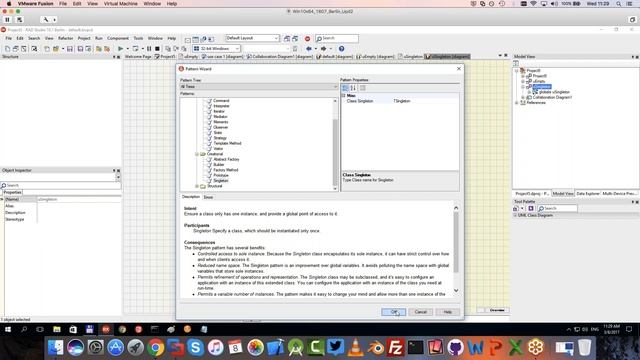Click the Stop (black square) toolbar icon
Screen dimensions: 640x360
(x=157, y=49)
